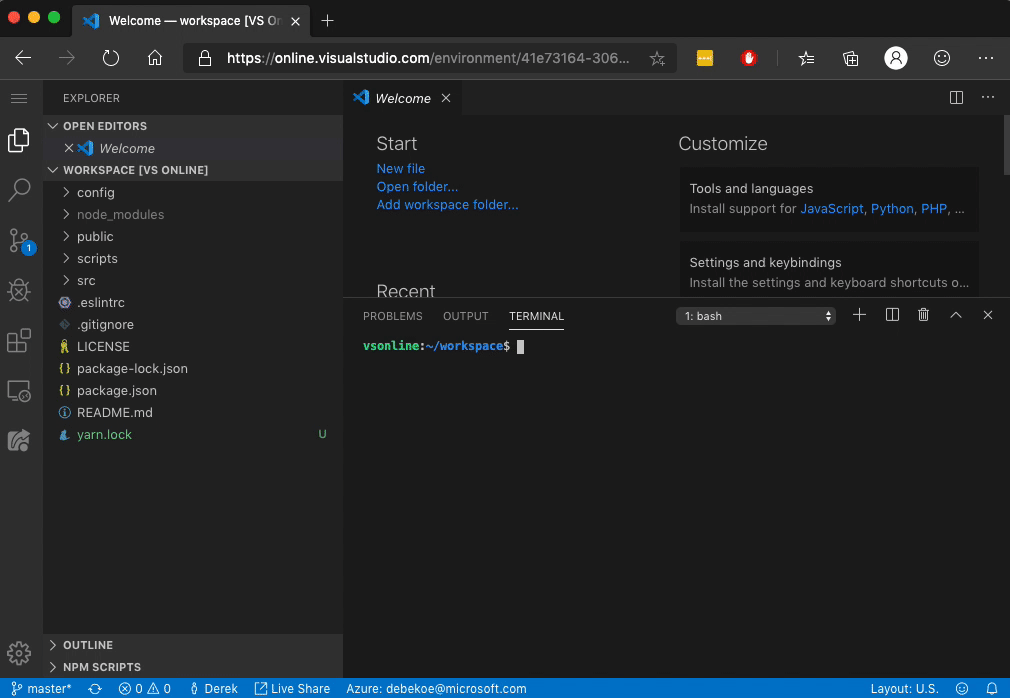
Task: Open browser Collections icon
Action: pyautogui.click(x=850, y=59)
